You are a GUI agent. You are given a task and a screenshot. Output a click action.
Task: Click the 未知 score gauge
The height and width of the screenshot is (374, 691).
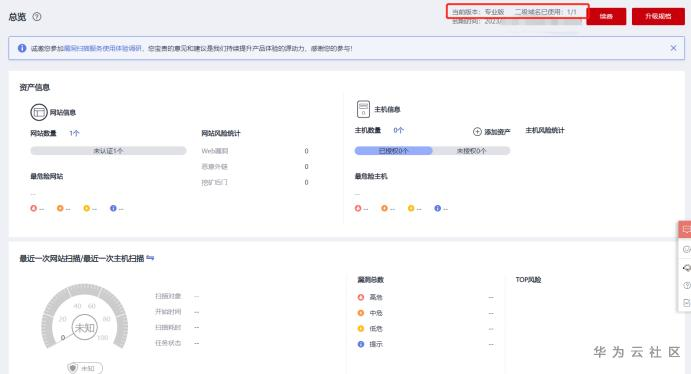click(x=85, y=317)
